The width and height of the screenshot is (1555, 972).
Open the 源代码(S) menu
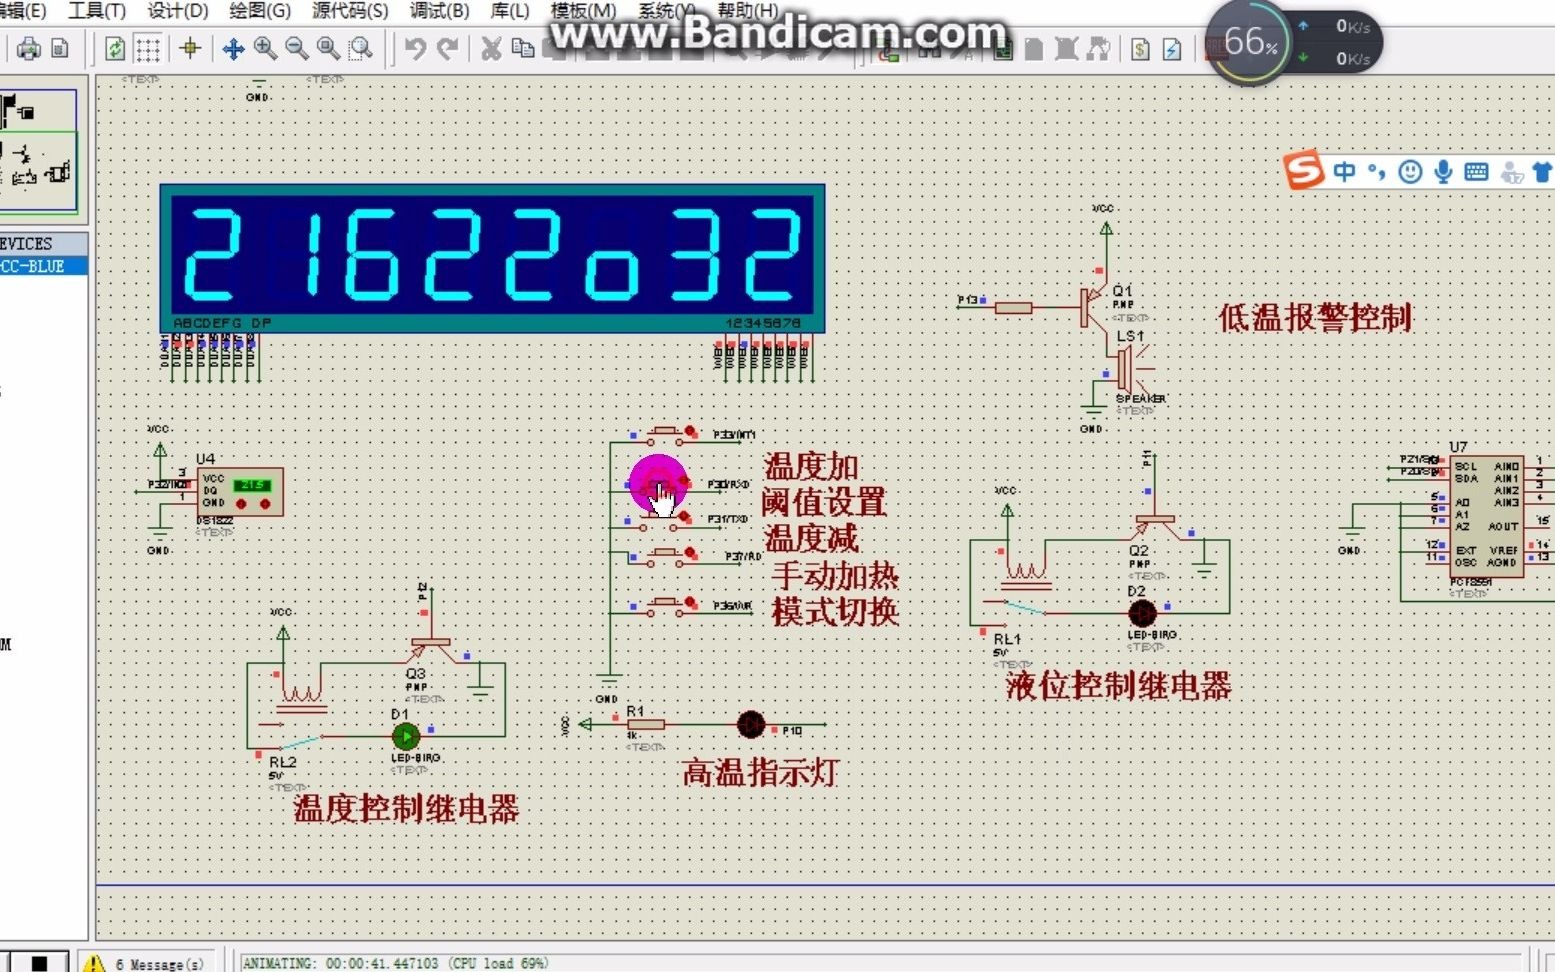tap(350, 11)
